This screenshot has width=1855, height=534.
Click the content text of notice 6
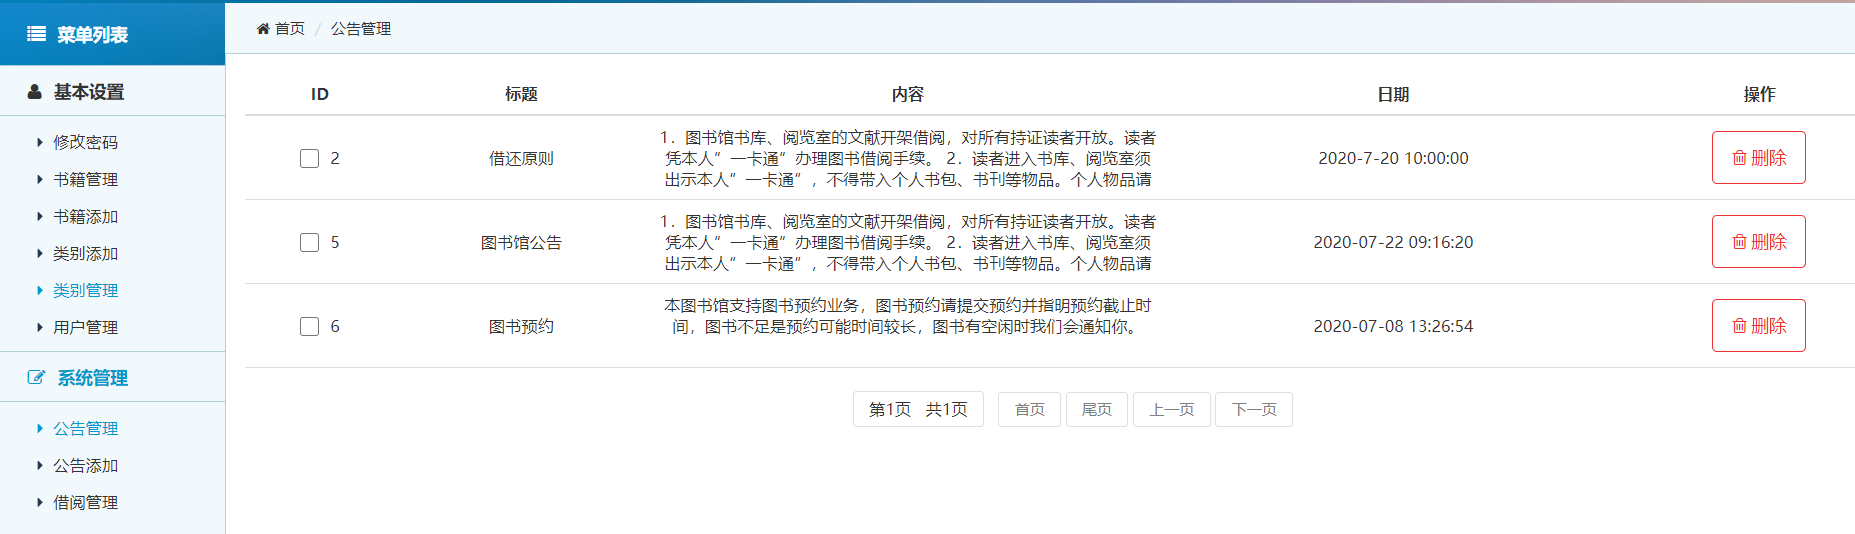[908, 316]
